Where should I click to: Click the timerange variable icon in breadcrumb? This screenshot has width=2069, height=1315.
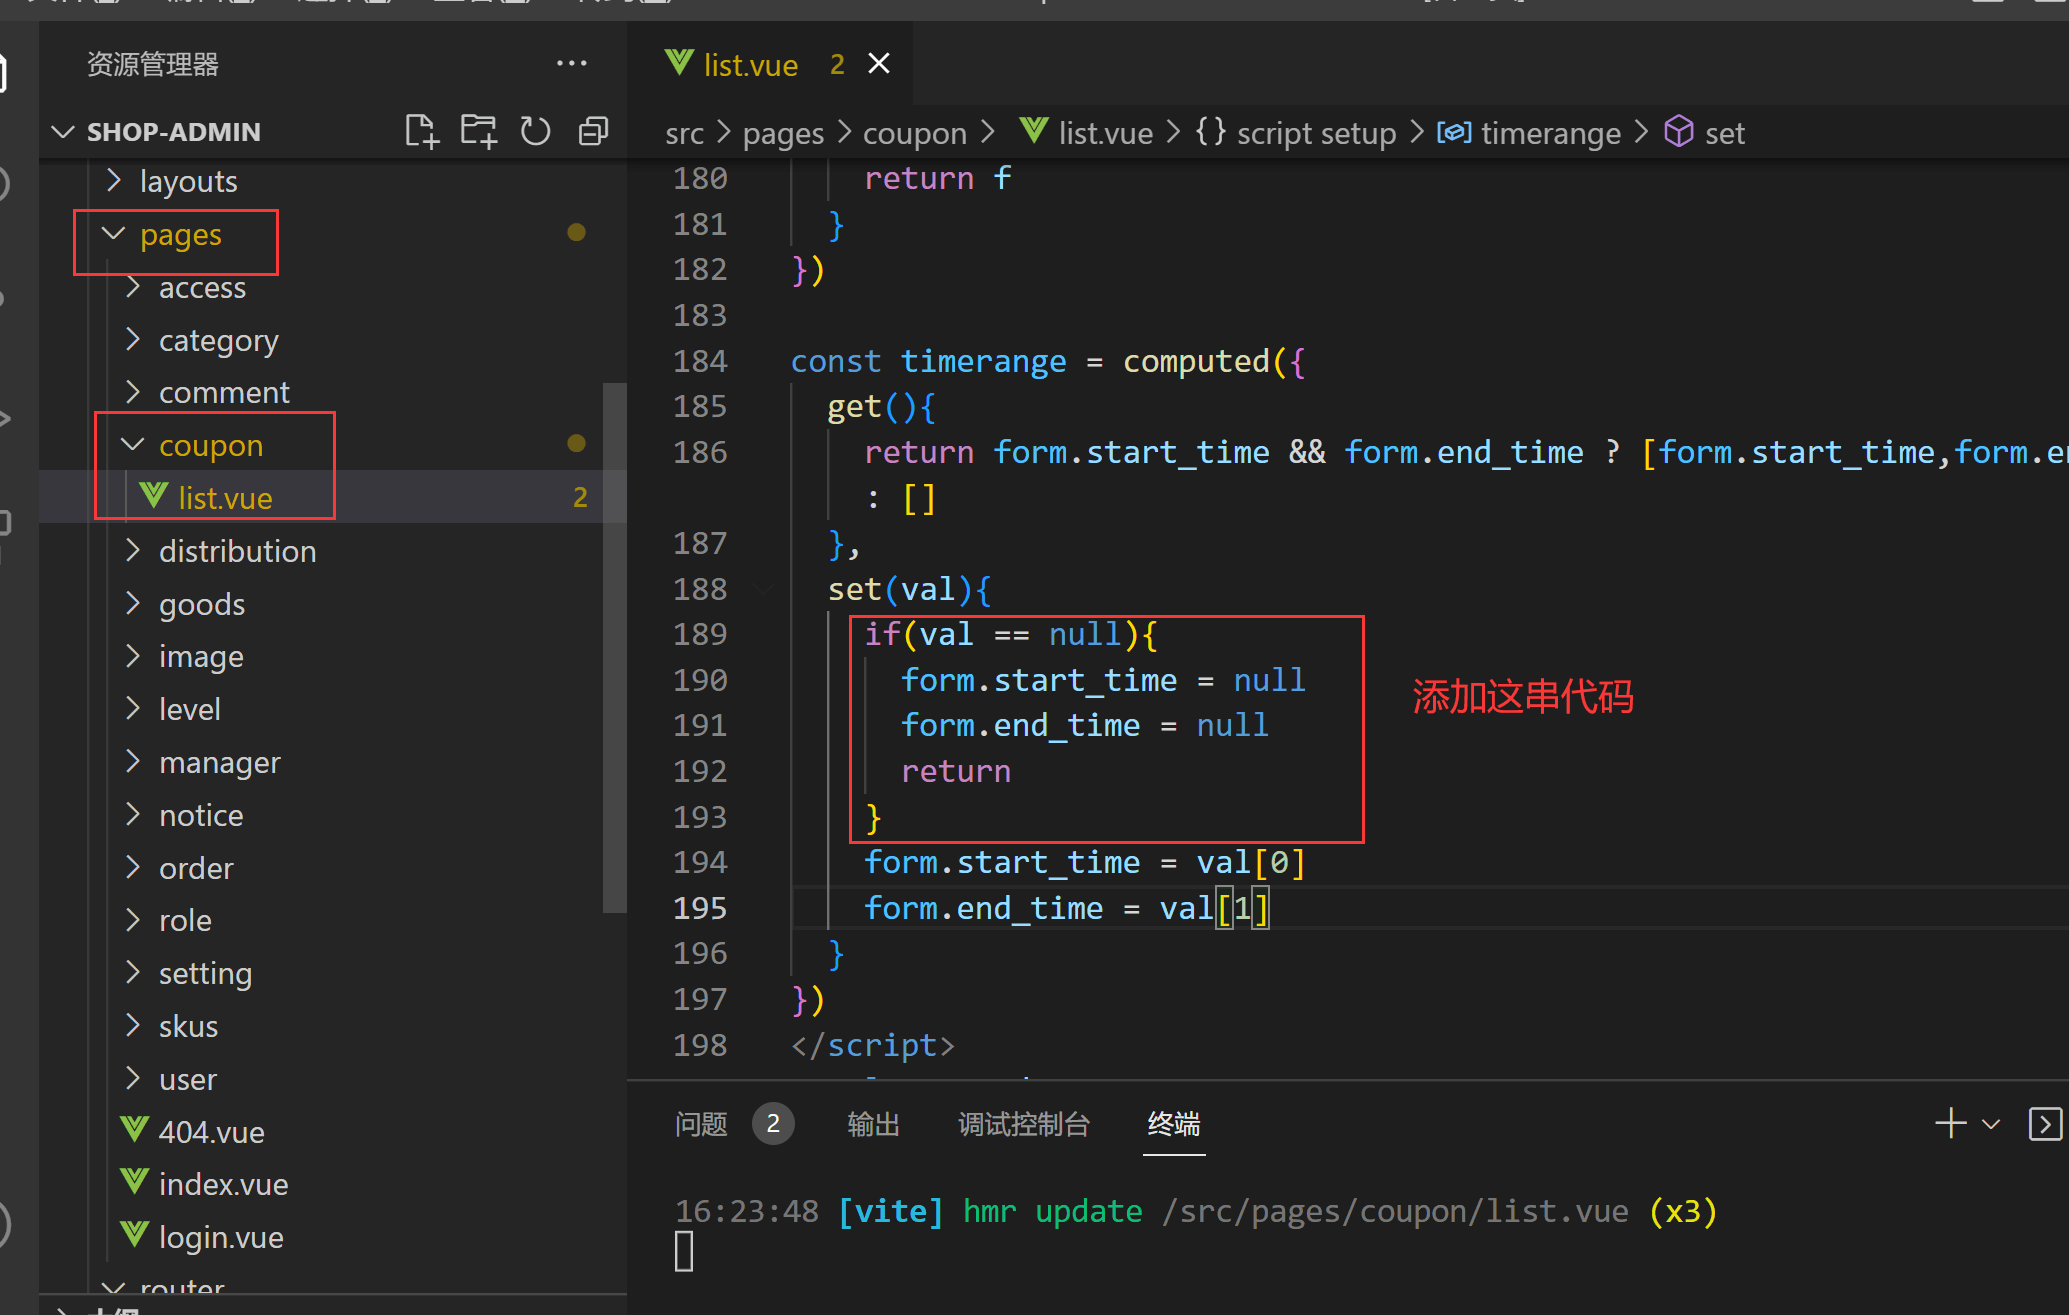pyautogui.click(x=1454, y=132)
